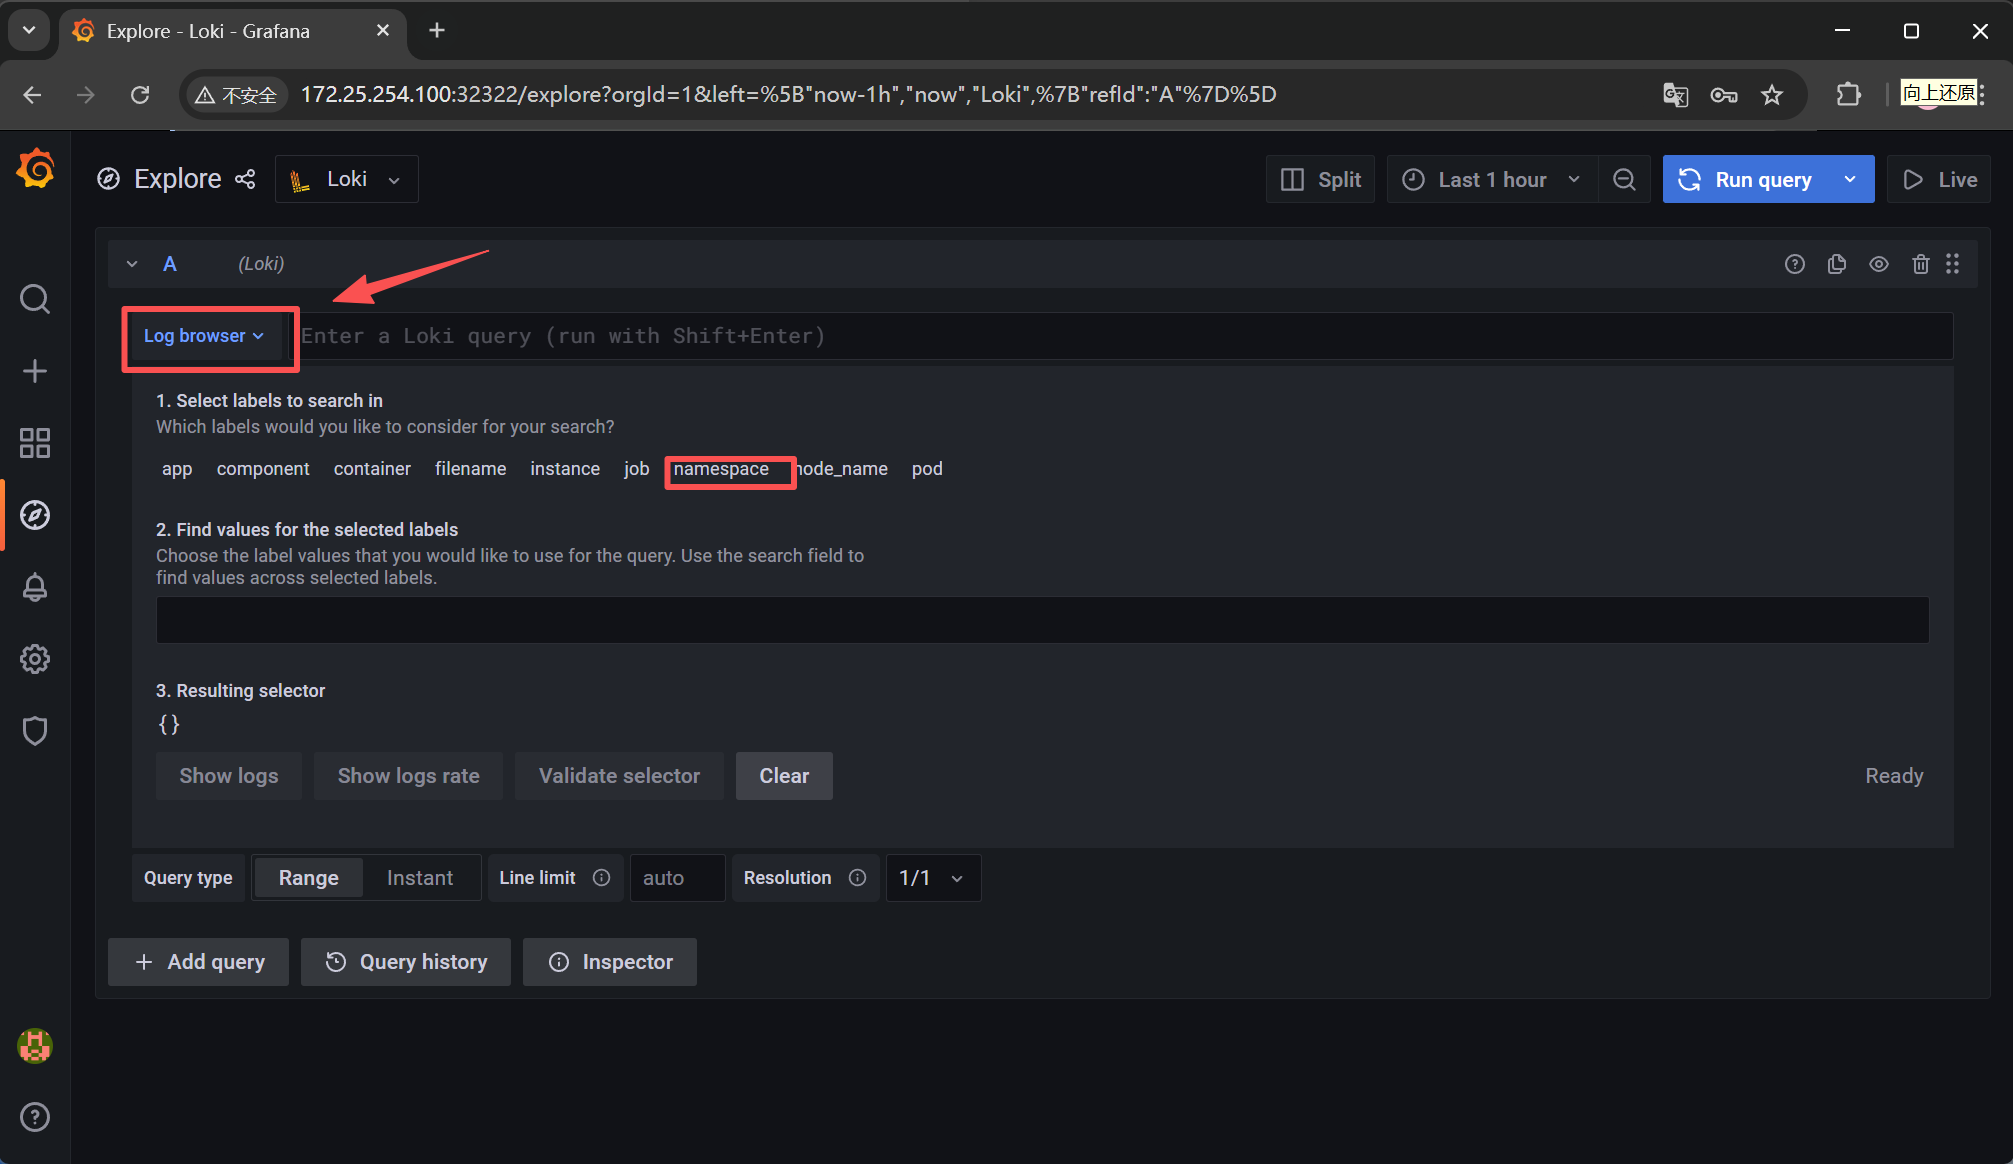Viewport: 2013px width, 1164px height.
Task: Open the user avatar profile menu
Action: [35, 1046]
